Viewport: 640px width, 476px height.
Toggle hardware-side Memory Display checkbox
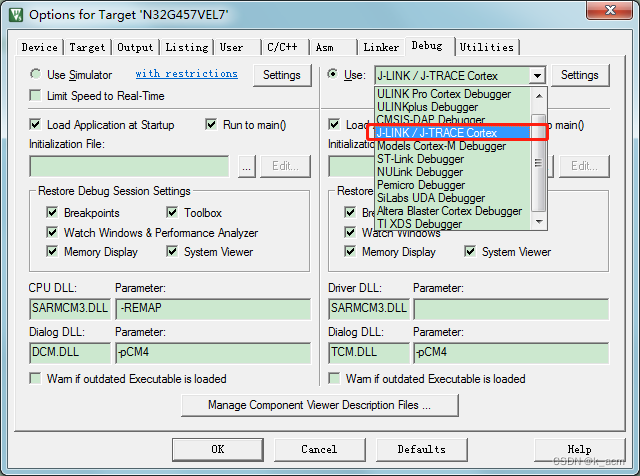[x=350, y=251]
